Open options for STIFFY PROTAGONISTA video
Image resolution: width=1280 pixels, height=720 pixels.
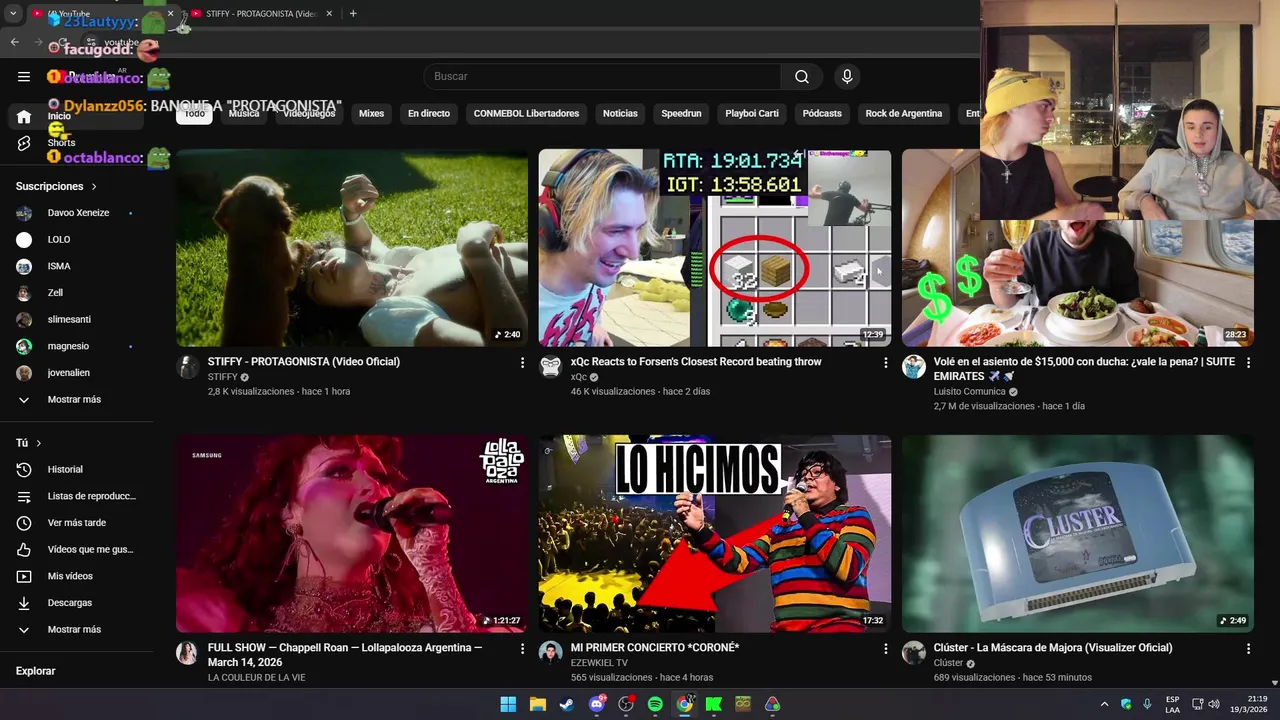coord(522,363)
